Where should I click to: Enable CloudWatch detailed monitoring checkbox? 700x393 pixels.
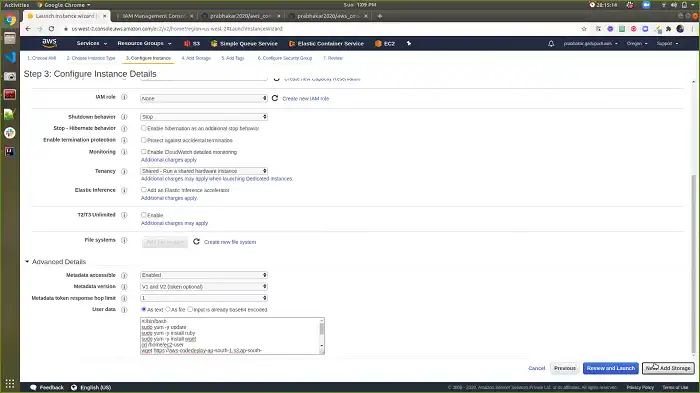point(144,151)
